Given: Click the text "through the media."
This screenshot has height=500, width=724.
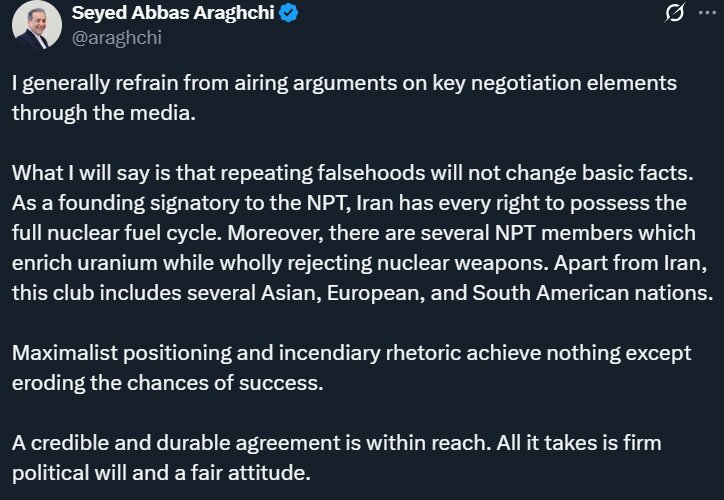Looking at the screenshot, I should [101, 112].
